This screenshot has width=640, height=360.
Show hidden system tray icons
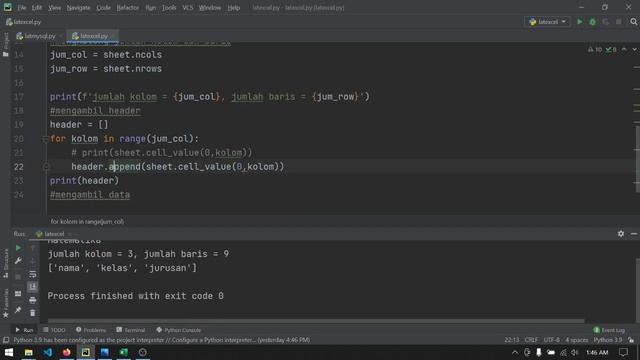tap(515, 352)
